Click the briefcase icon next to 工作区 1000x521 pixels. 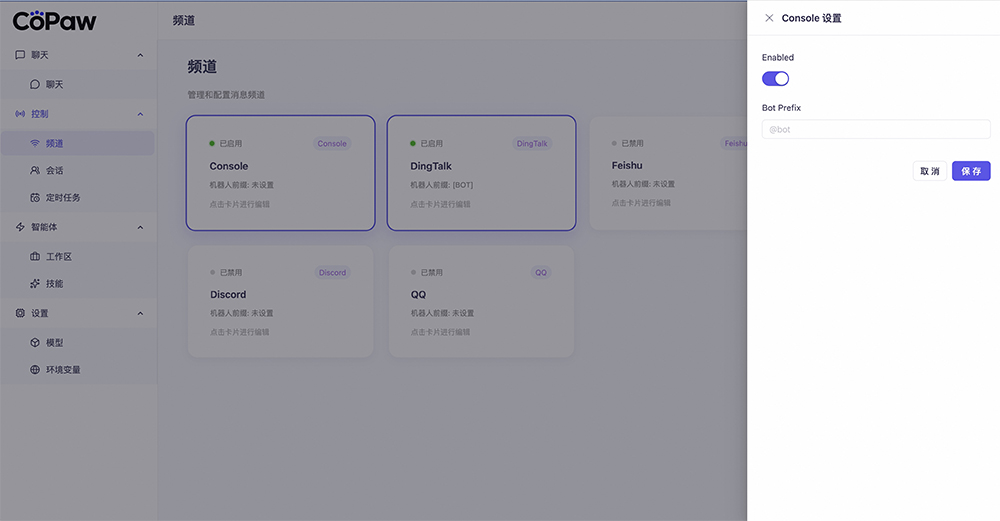pyautogui.click(x=36, y=257)
